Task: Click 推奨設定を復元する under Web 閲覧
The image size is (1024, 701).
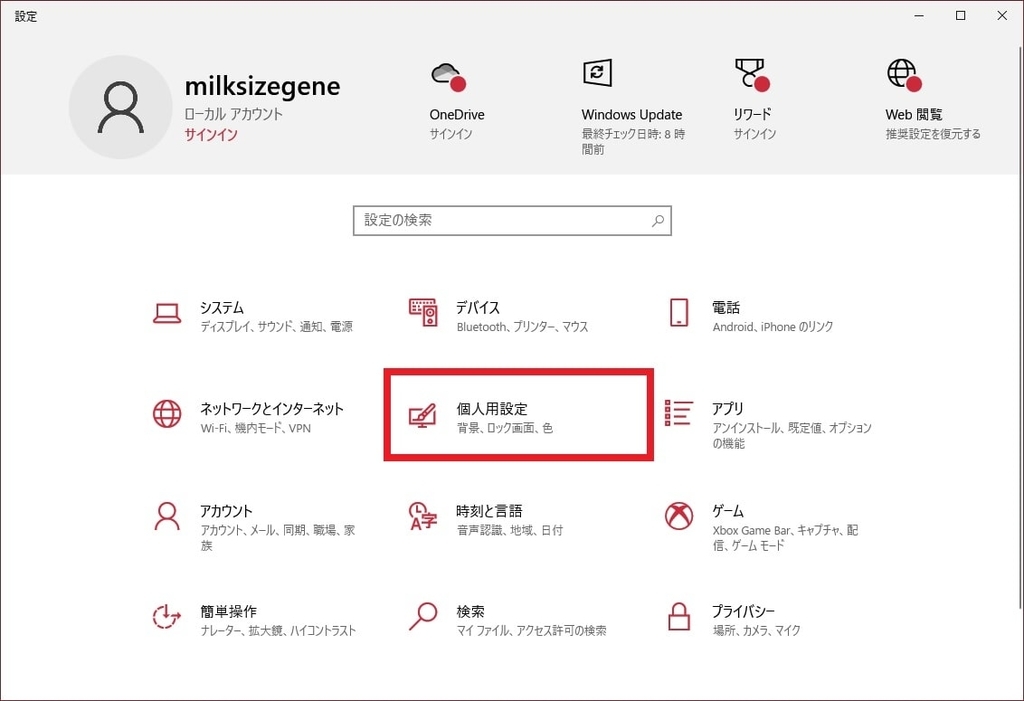Action: pyautogui.click(x=933, y=134)
